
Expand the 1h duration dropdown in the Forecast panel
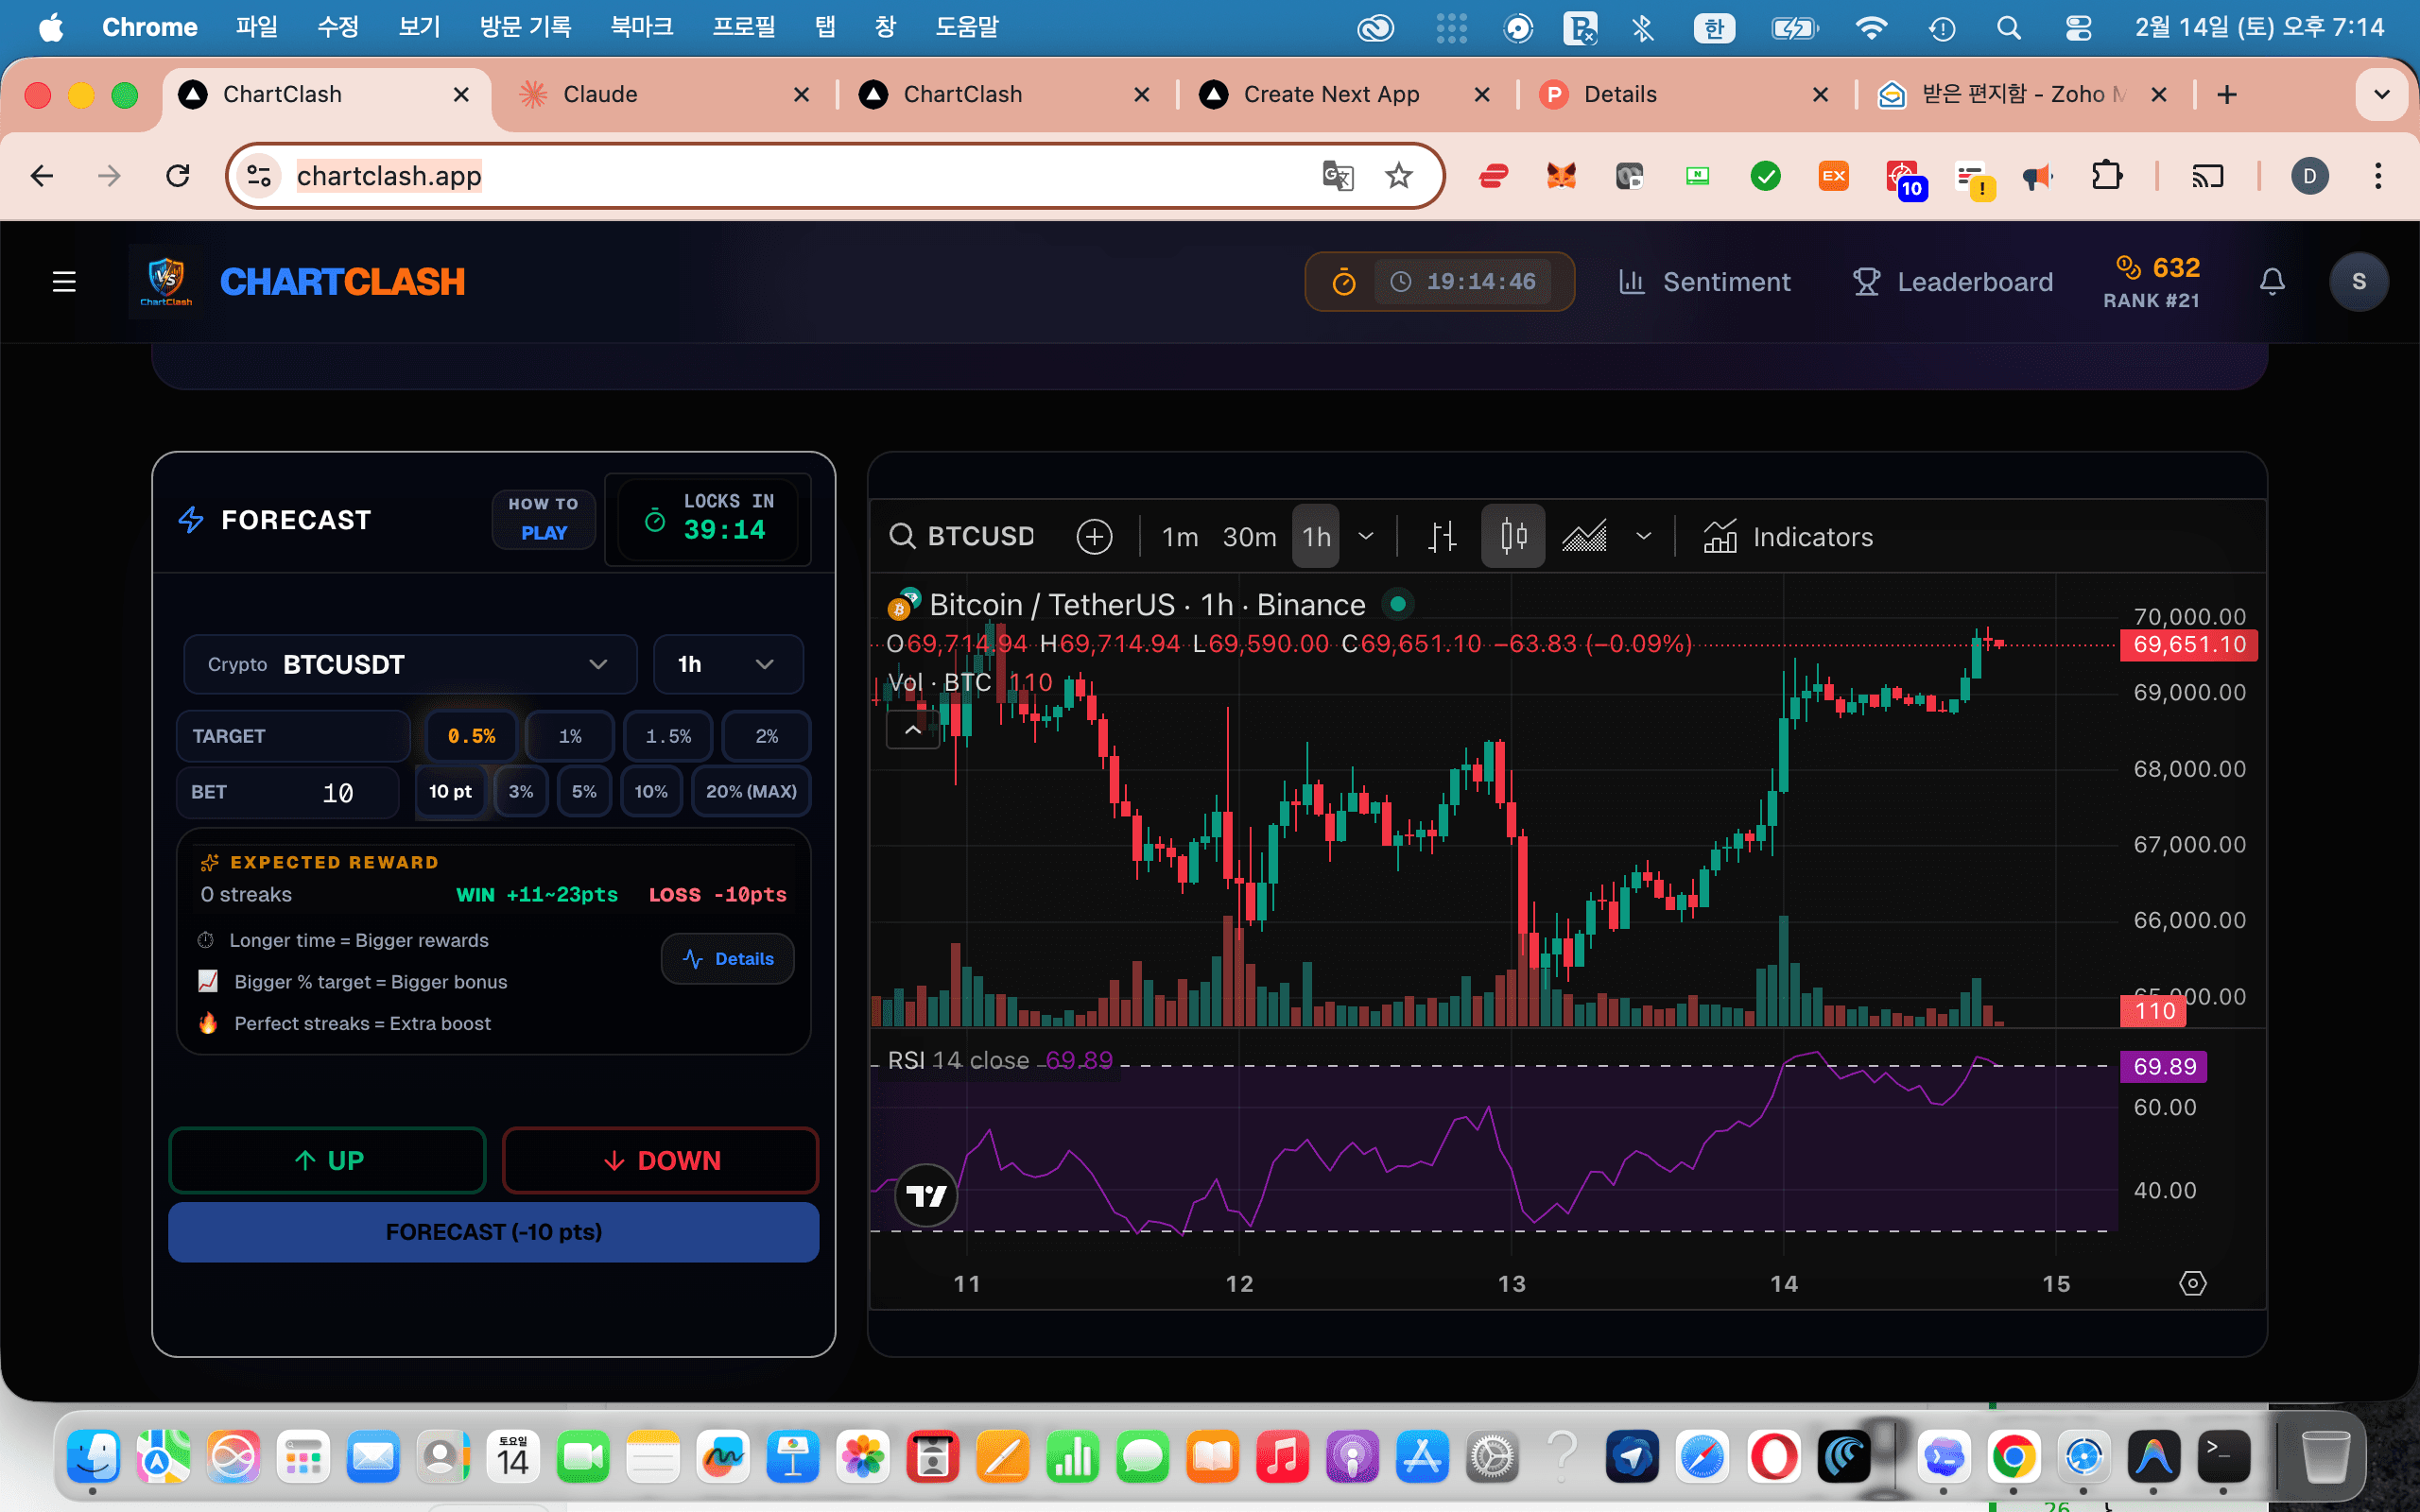pos(727,663)
